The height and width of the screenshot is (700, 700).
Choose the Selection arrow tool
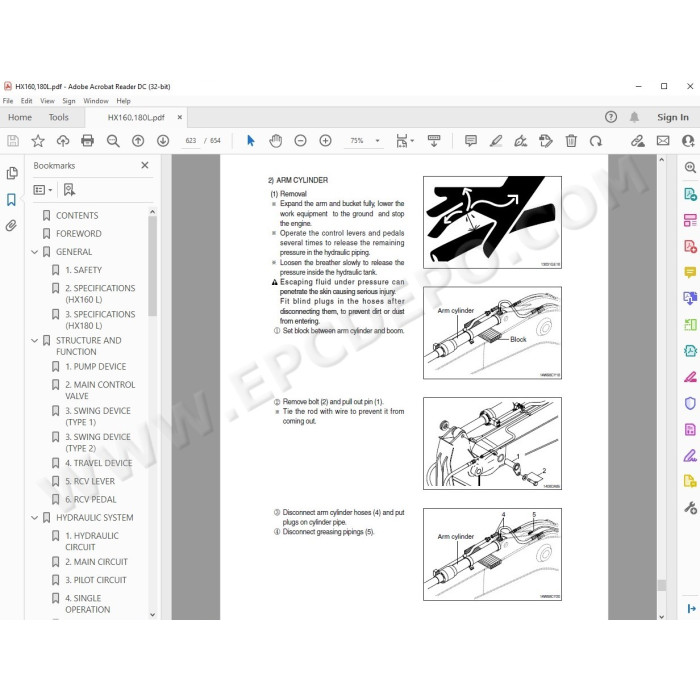point(251,141)
